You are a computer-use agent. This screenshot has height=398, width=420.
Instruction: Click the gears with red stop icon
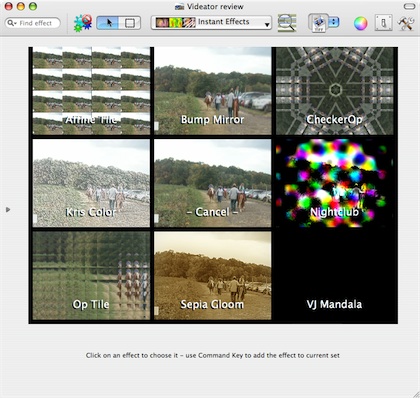[83, 23]
